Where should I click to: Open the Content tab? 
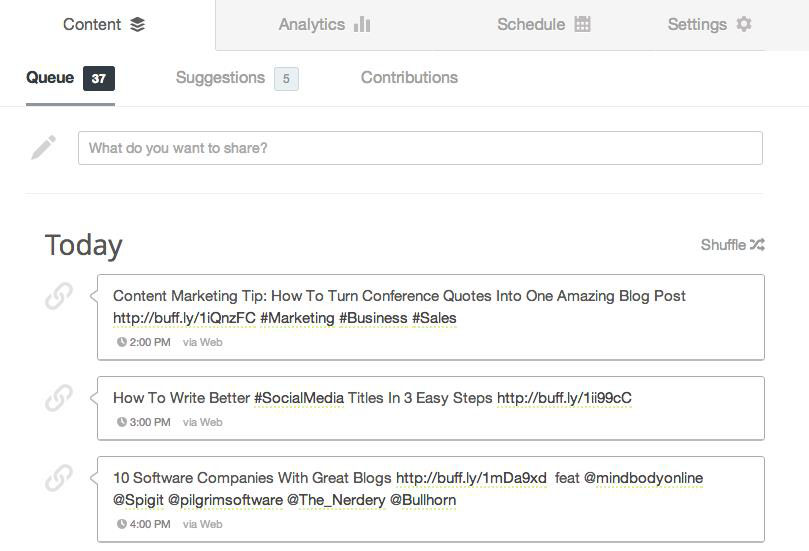104,25
